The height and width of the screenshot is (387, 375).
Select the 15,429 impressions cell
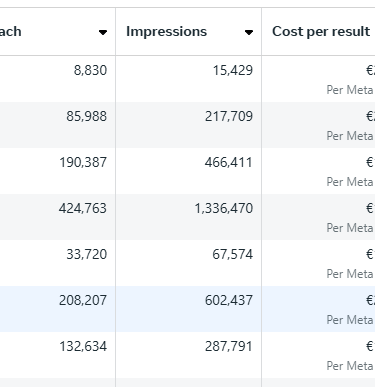(189, 79)
